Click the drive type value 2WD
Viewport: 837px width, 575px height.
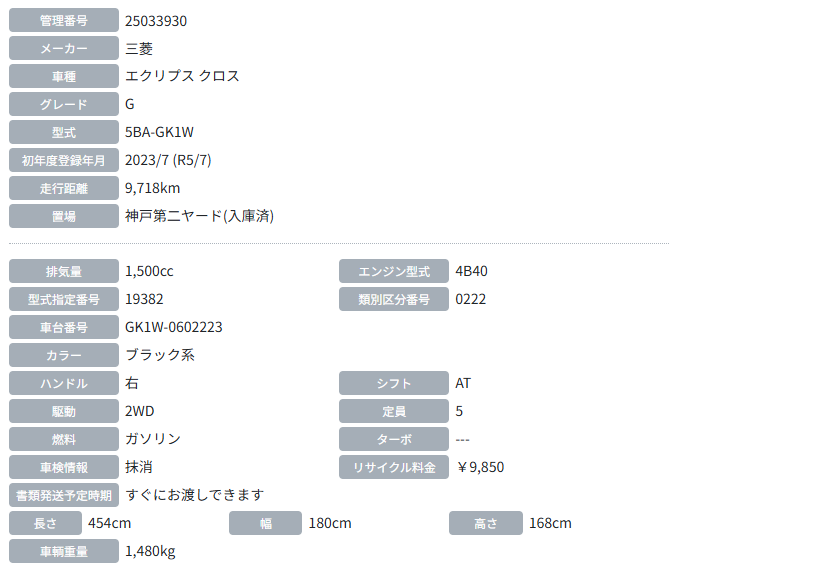[140, 411]
